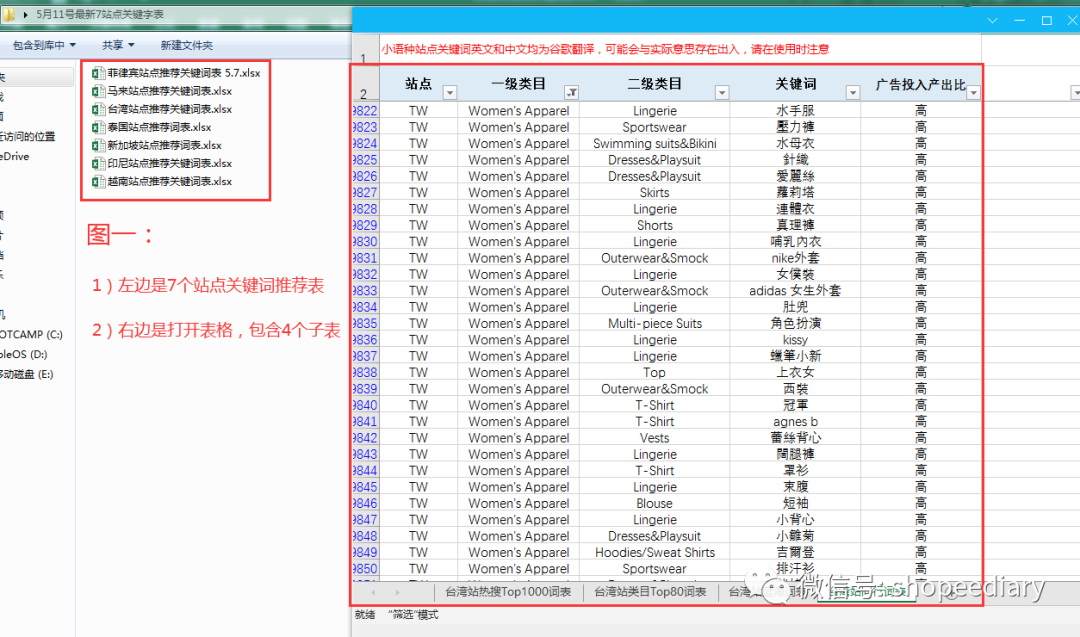Select the 台湾站点推荐关键词表.xlsx Excel icon
Screen dimensions: 1080x637
[98, 109]
